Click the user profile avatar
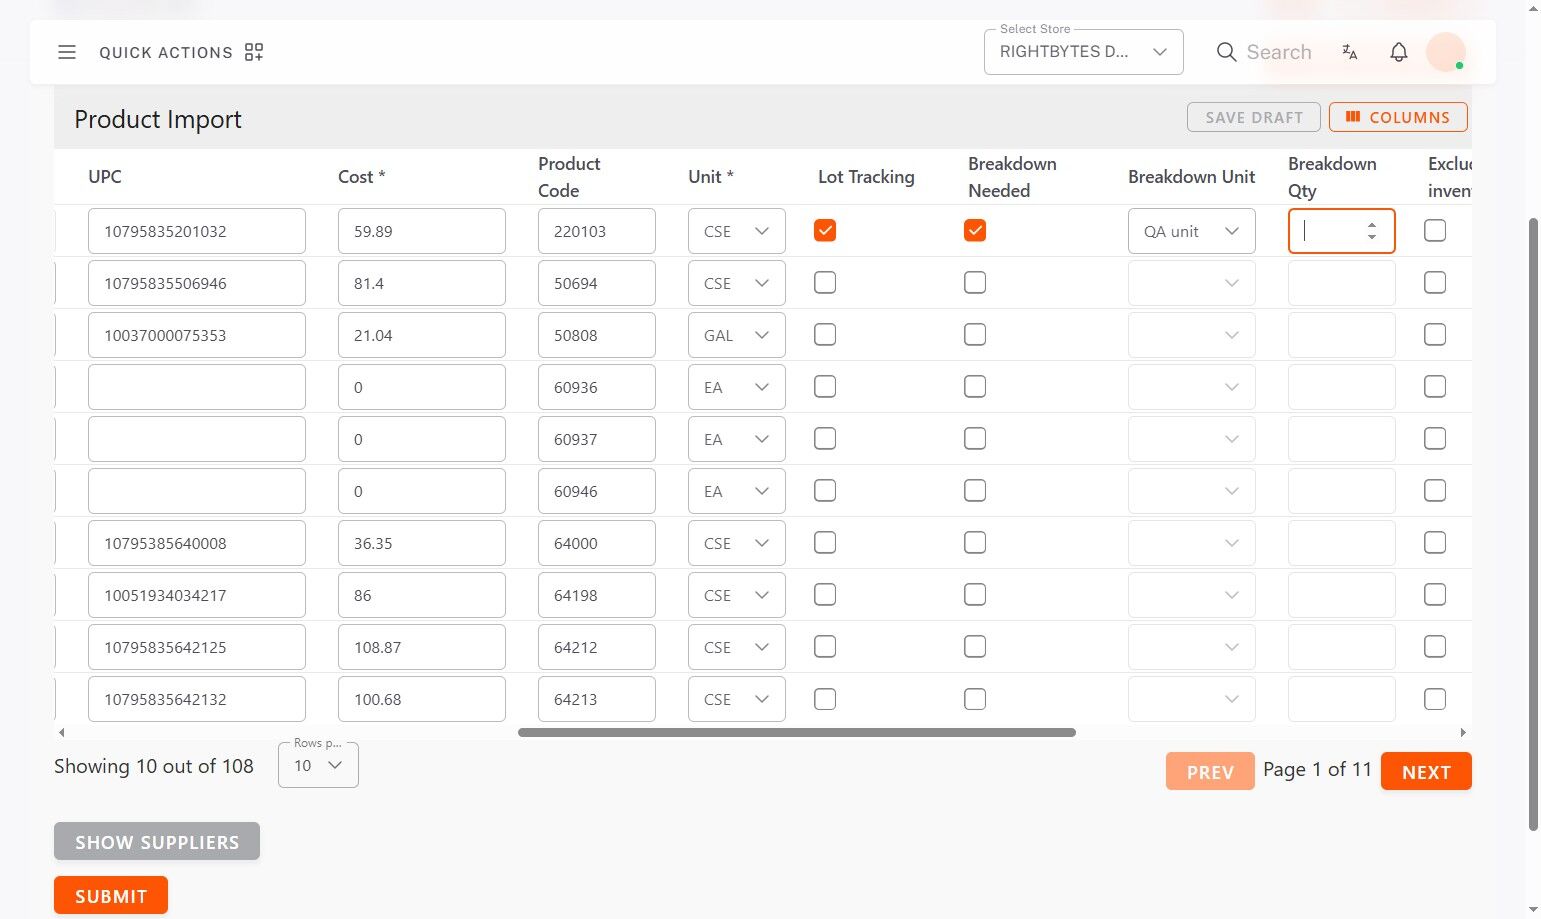Viewport: 1541px width, 919px height. point(1446,52)
